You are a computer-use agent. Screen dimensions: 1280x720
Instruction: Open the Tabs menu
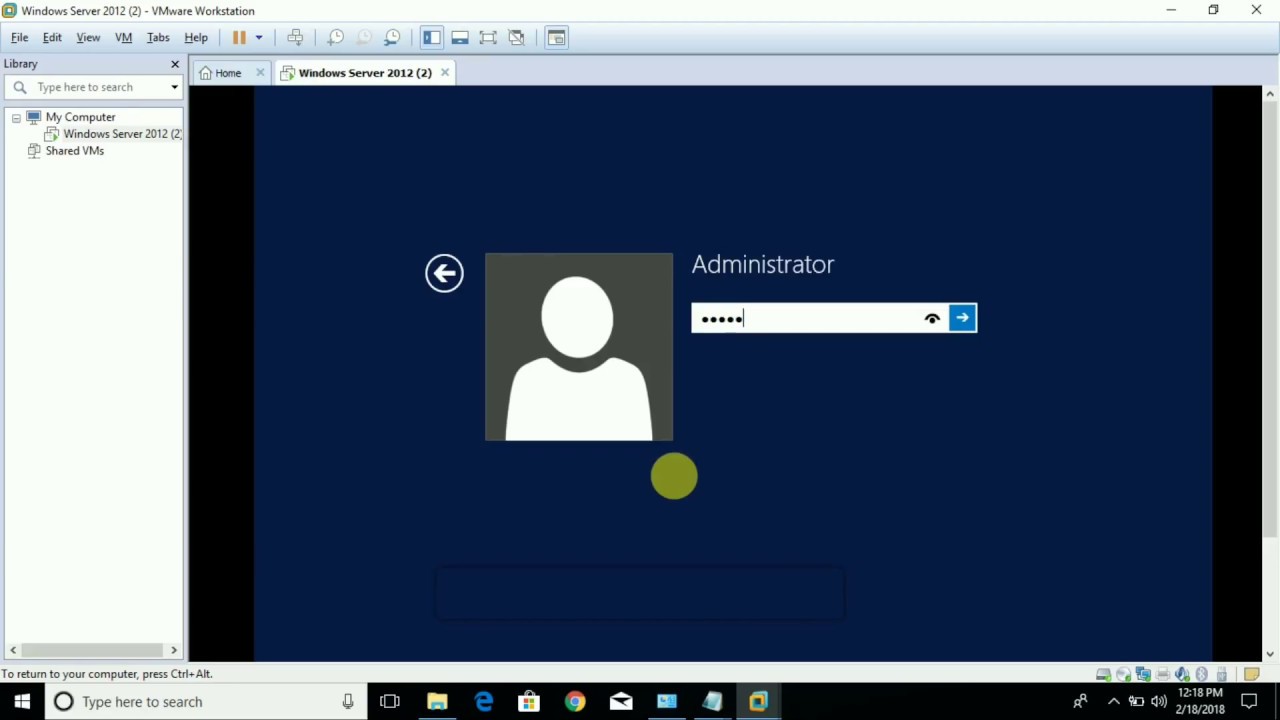158,37
